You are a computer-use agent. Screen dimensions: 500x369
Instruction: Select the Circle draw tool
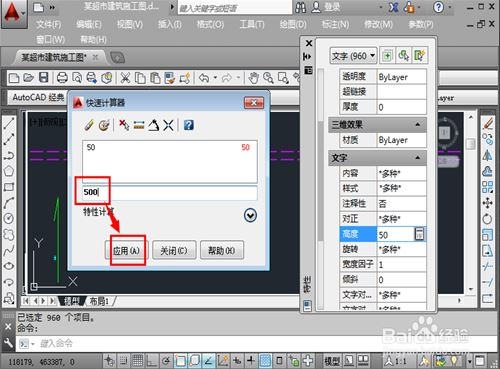pyautogui.click(x=9, y=218)
